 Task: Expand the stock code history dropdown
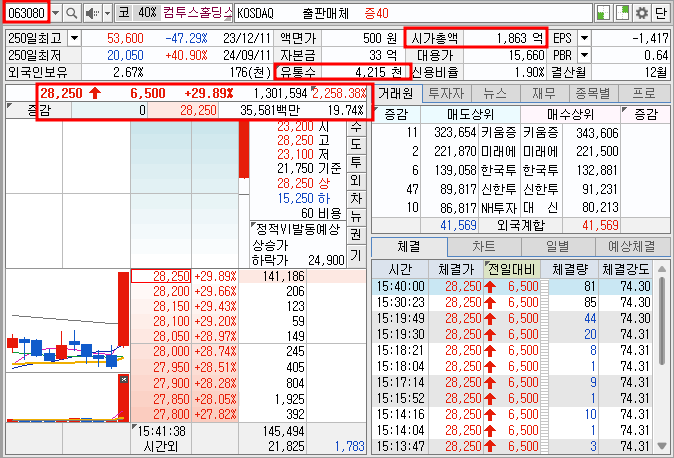55,13
